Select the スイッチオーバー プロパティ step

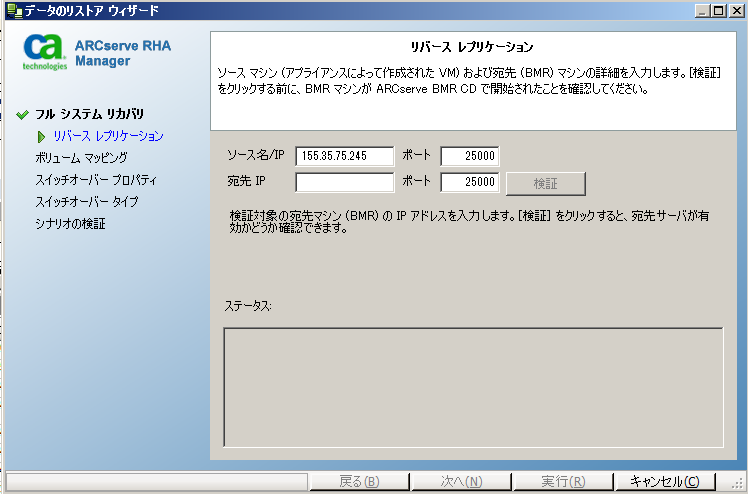pyautogui.click(x=96, y=180)
